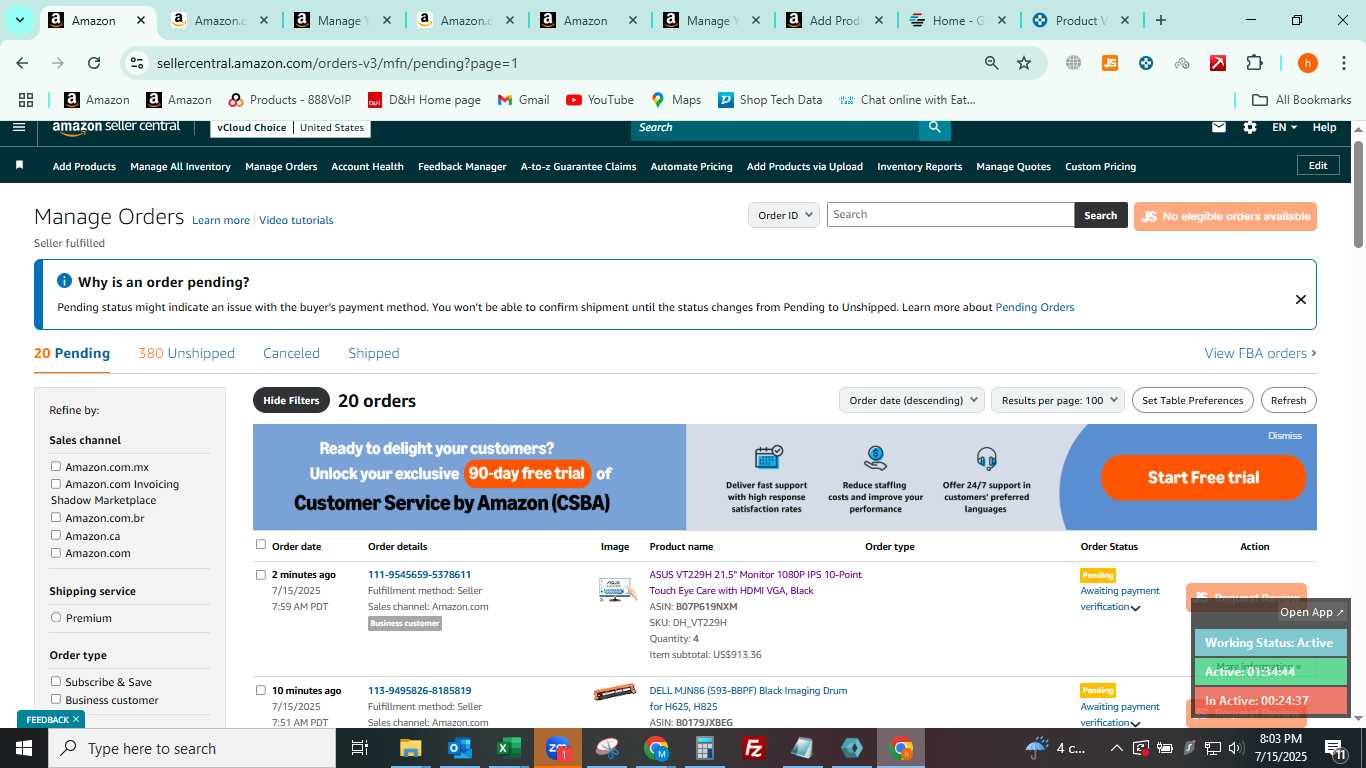The image size is (1366, 768).
Task: Open the bookmarks apps grid icon
Action: coord(26,100)
